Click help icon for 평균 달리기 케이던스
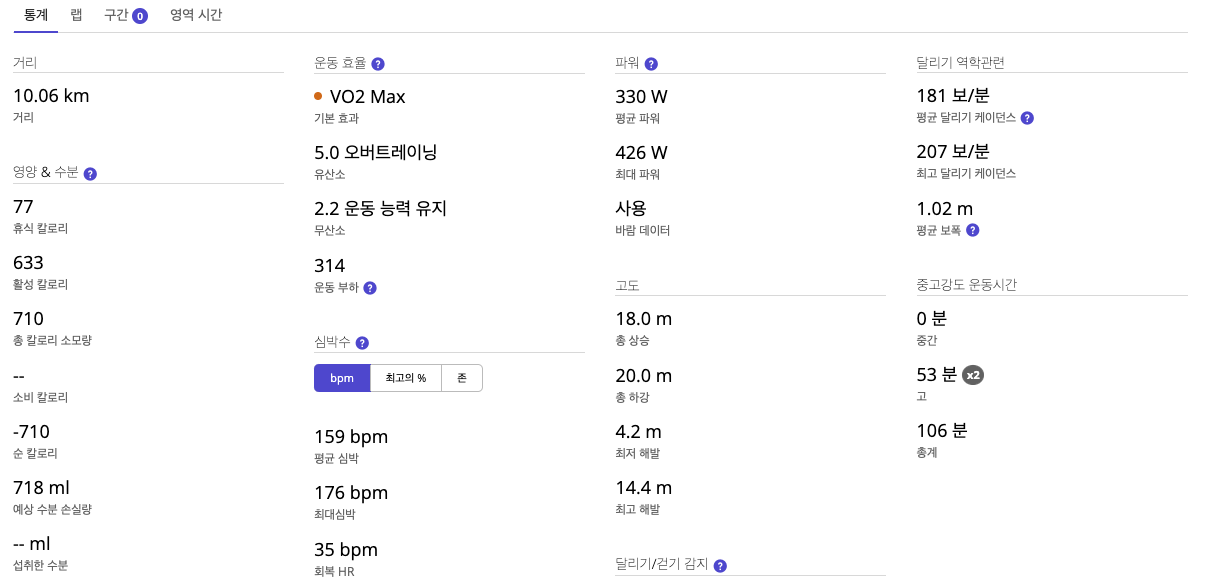Image resolution: width=1208 pixels, height=584 pixels. (1027, 118)
